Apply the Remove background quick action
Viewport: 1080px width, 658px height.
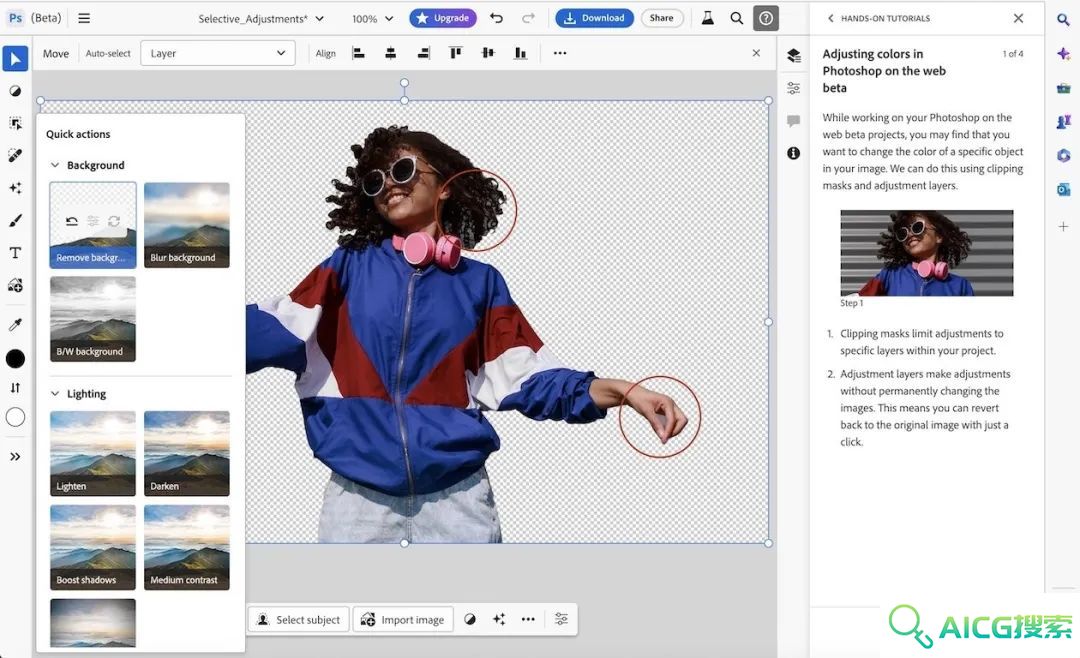93,225
